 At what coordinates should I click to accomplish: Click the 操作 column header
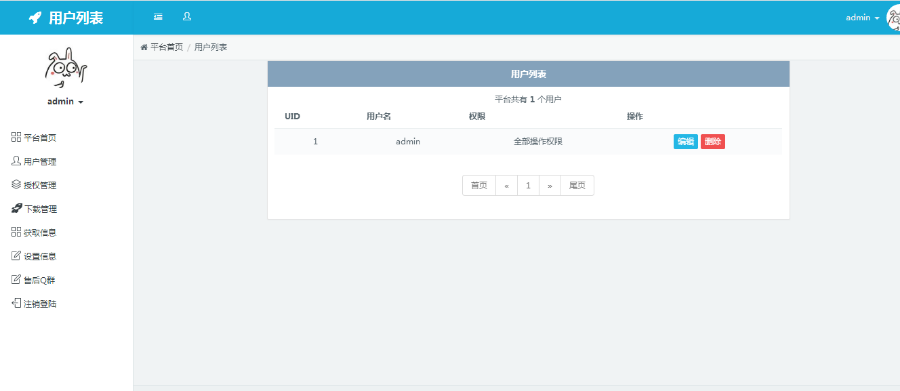(x=635, y=117)
